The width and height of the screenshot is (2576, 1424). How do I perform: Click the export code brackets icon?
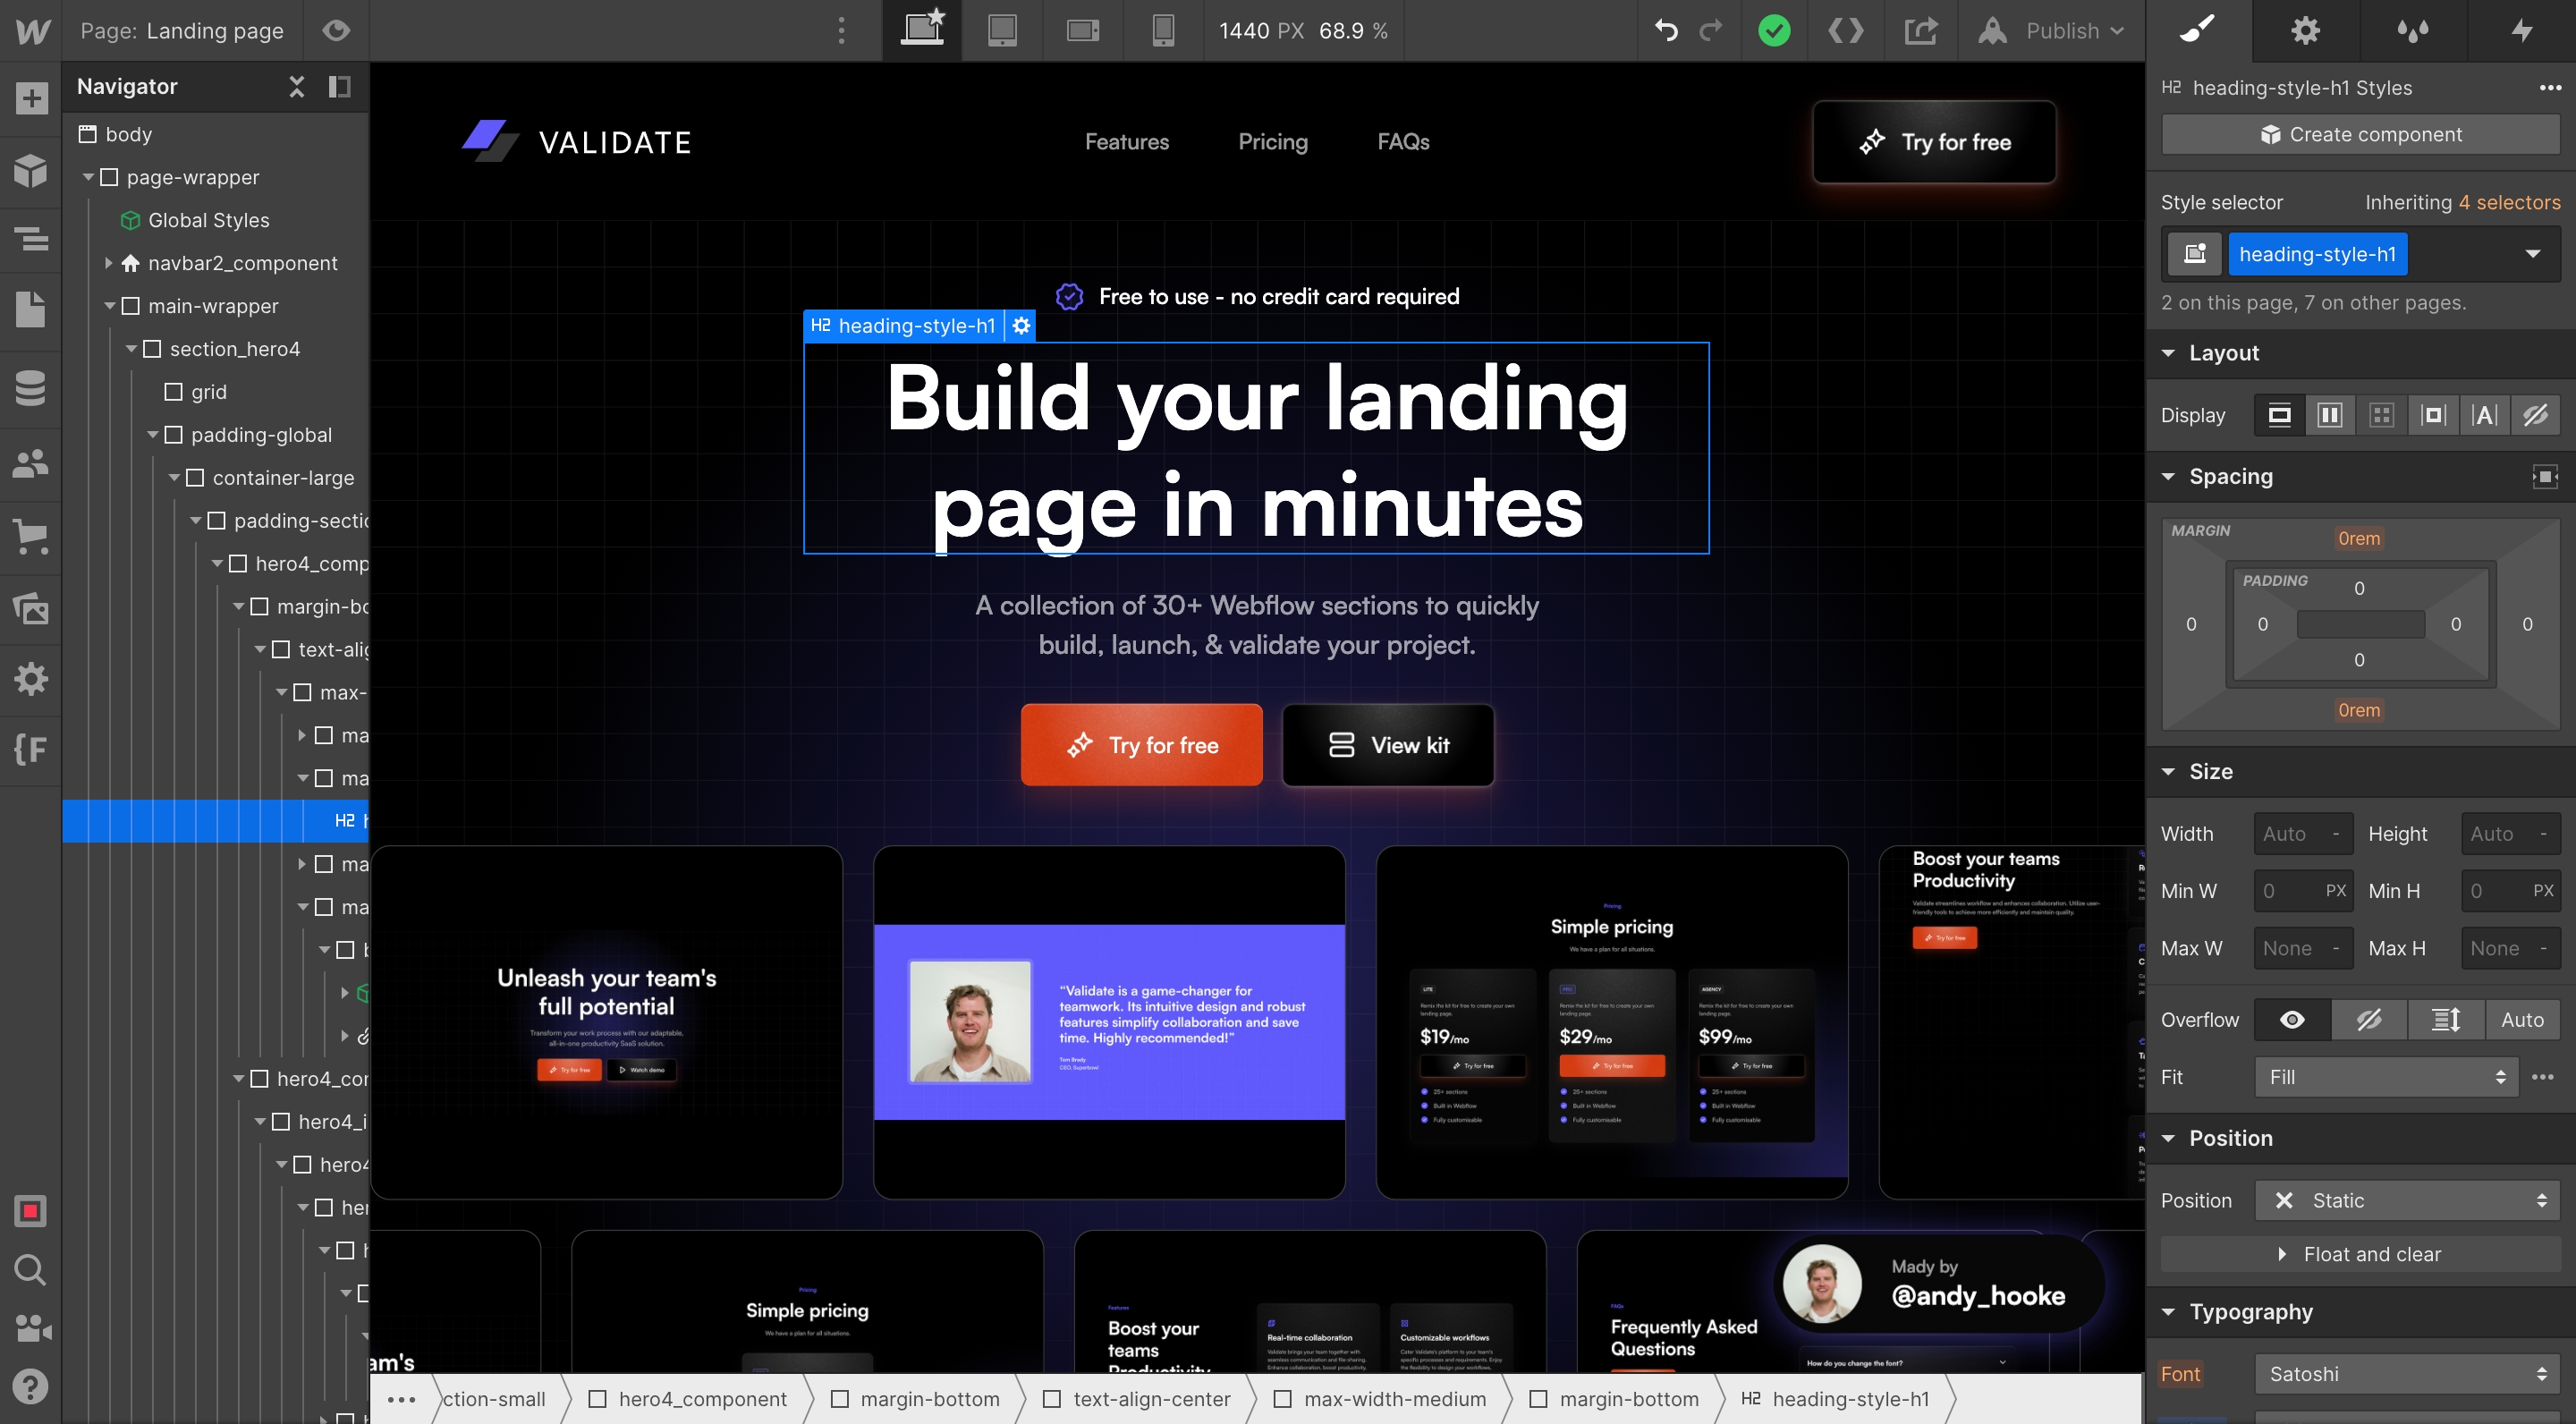1846,31
